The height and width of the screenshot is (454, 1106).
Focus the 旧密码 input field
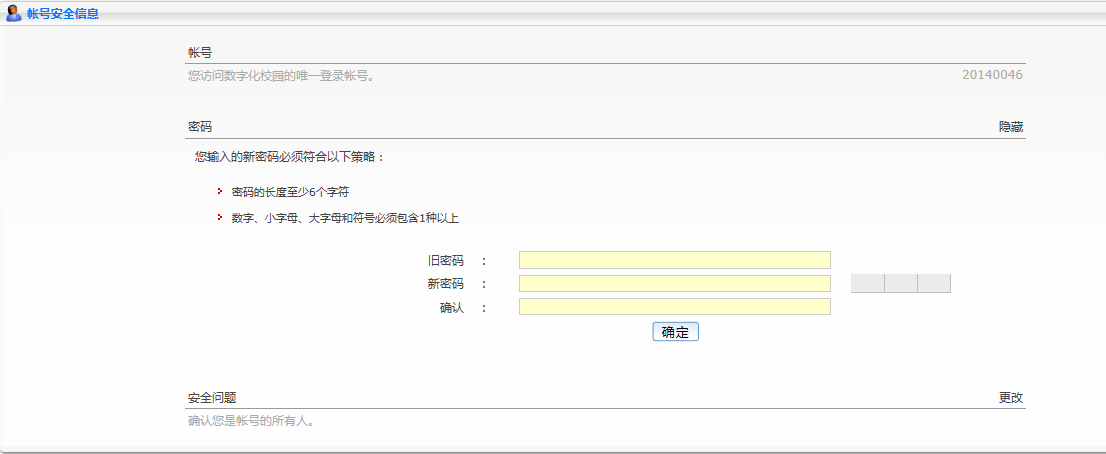674,260
